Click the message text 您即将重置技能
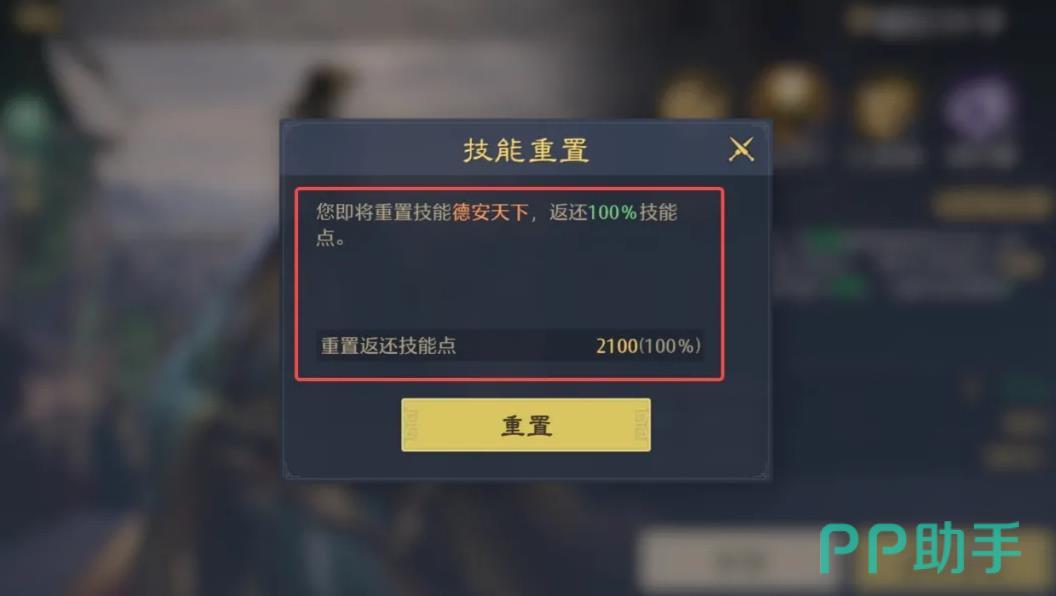The width and height of the screenshot is (1056, 596). pyautogui.click(x=384, y=213)
